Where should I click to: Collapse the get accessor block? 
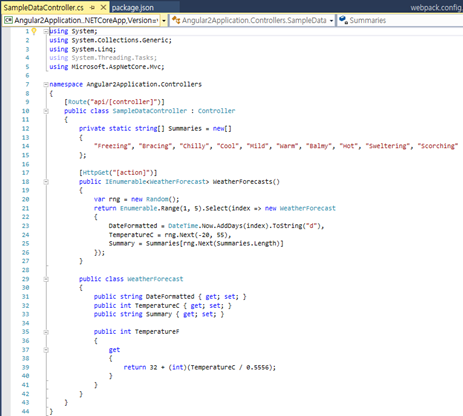pos(46,350)
